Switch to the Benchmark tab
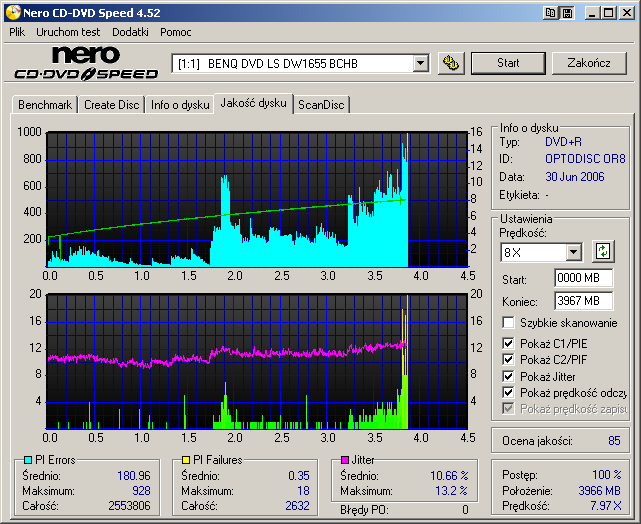The image size is (641, 524). 45,105
